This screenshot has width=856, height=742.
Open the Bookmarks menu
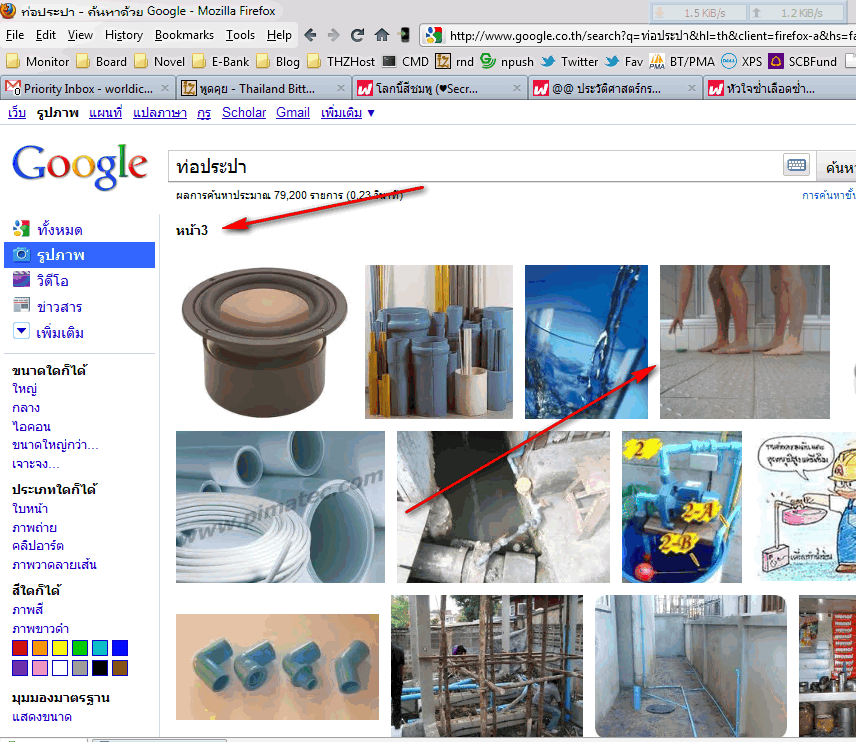[185, 35]
